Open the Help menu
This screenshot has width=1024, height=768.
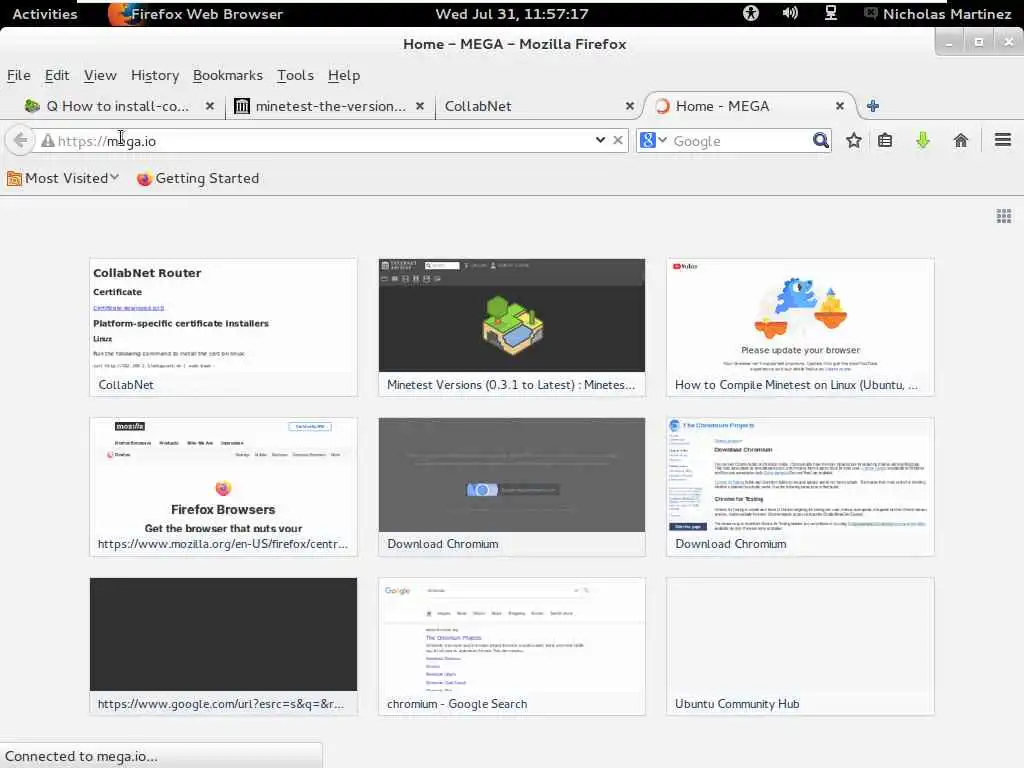click(x=344, y=76)
